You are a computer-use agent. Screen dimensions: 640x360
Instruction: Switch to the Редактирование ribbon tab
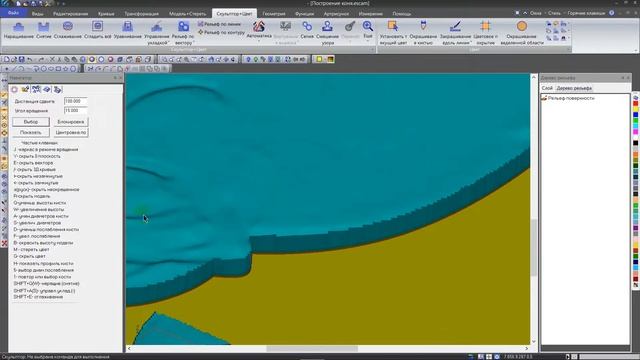click(70, 13)
